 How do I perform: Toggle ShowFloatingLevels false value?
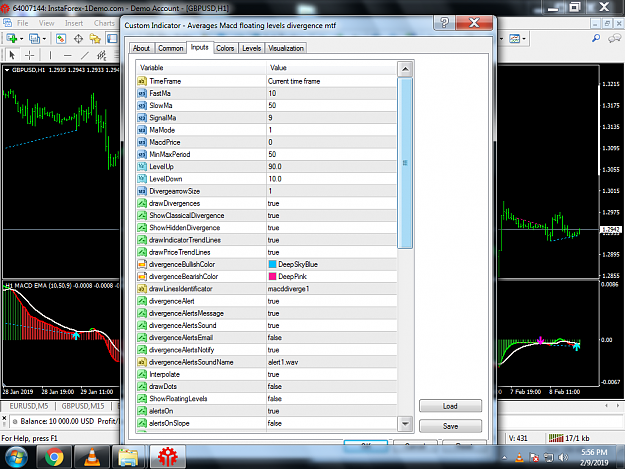click(x=331, y=398)
